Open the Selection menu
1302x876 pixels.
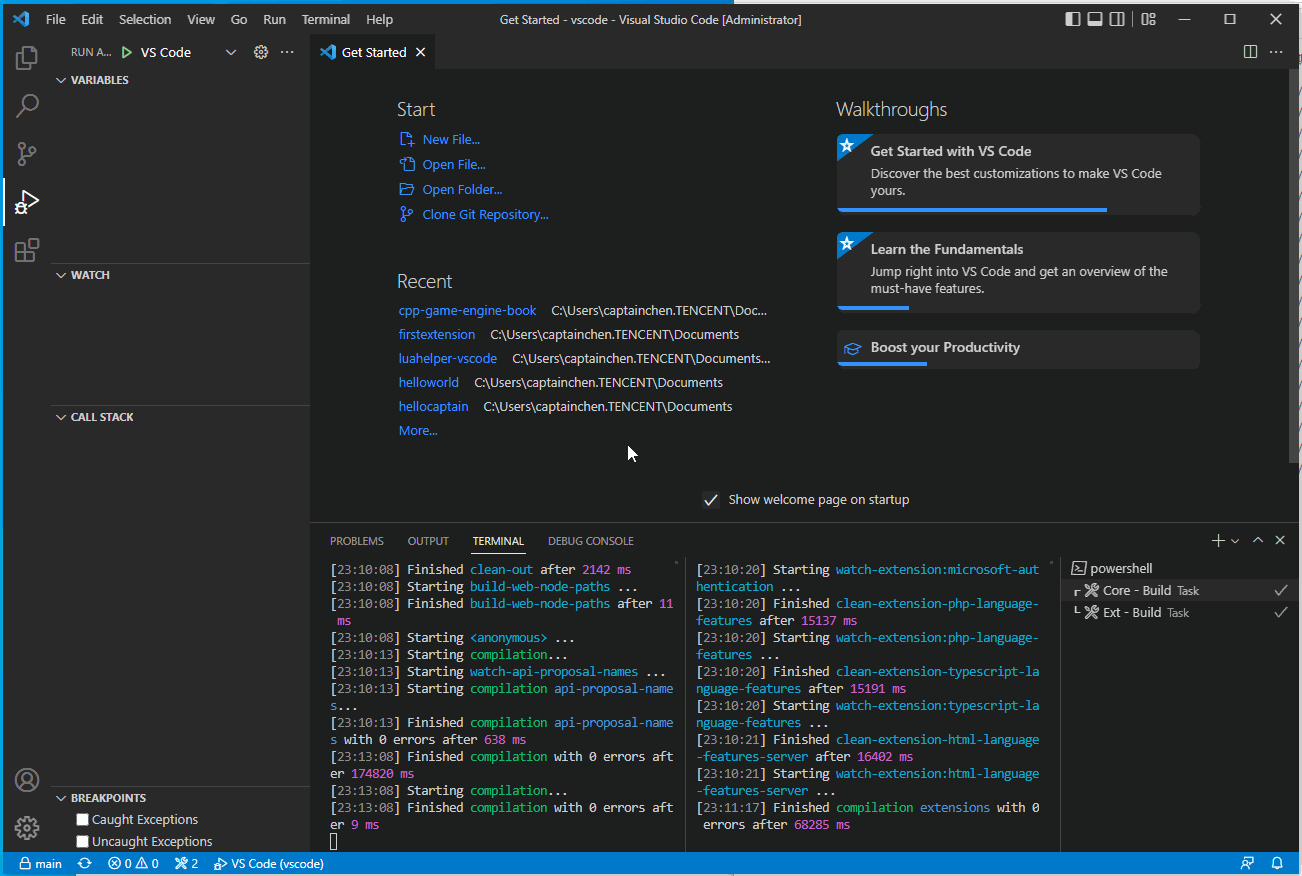(145, 19)
